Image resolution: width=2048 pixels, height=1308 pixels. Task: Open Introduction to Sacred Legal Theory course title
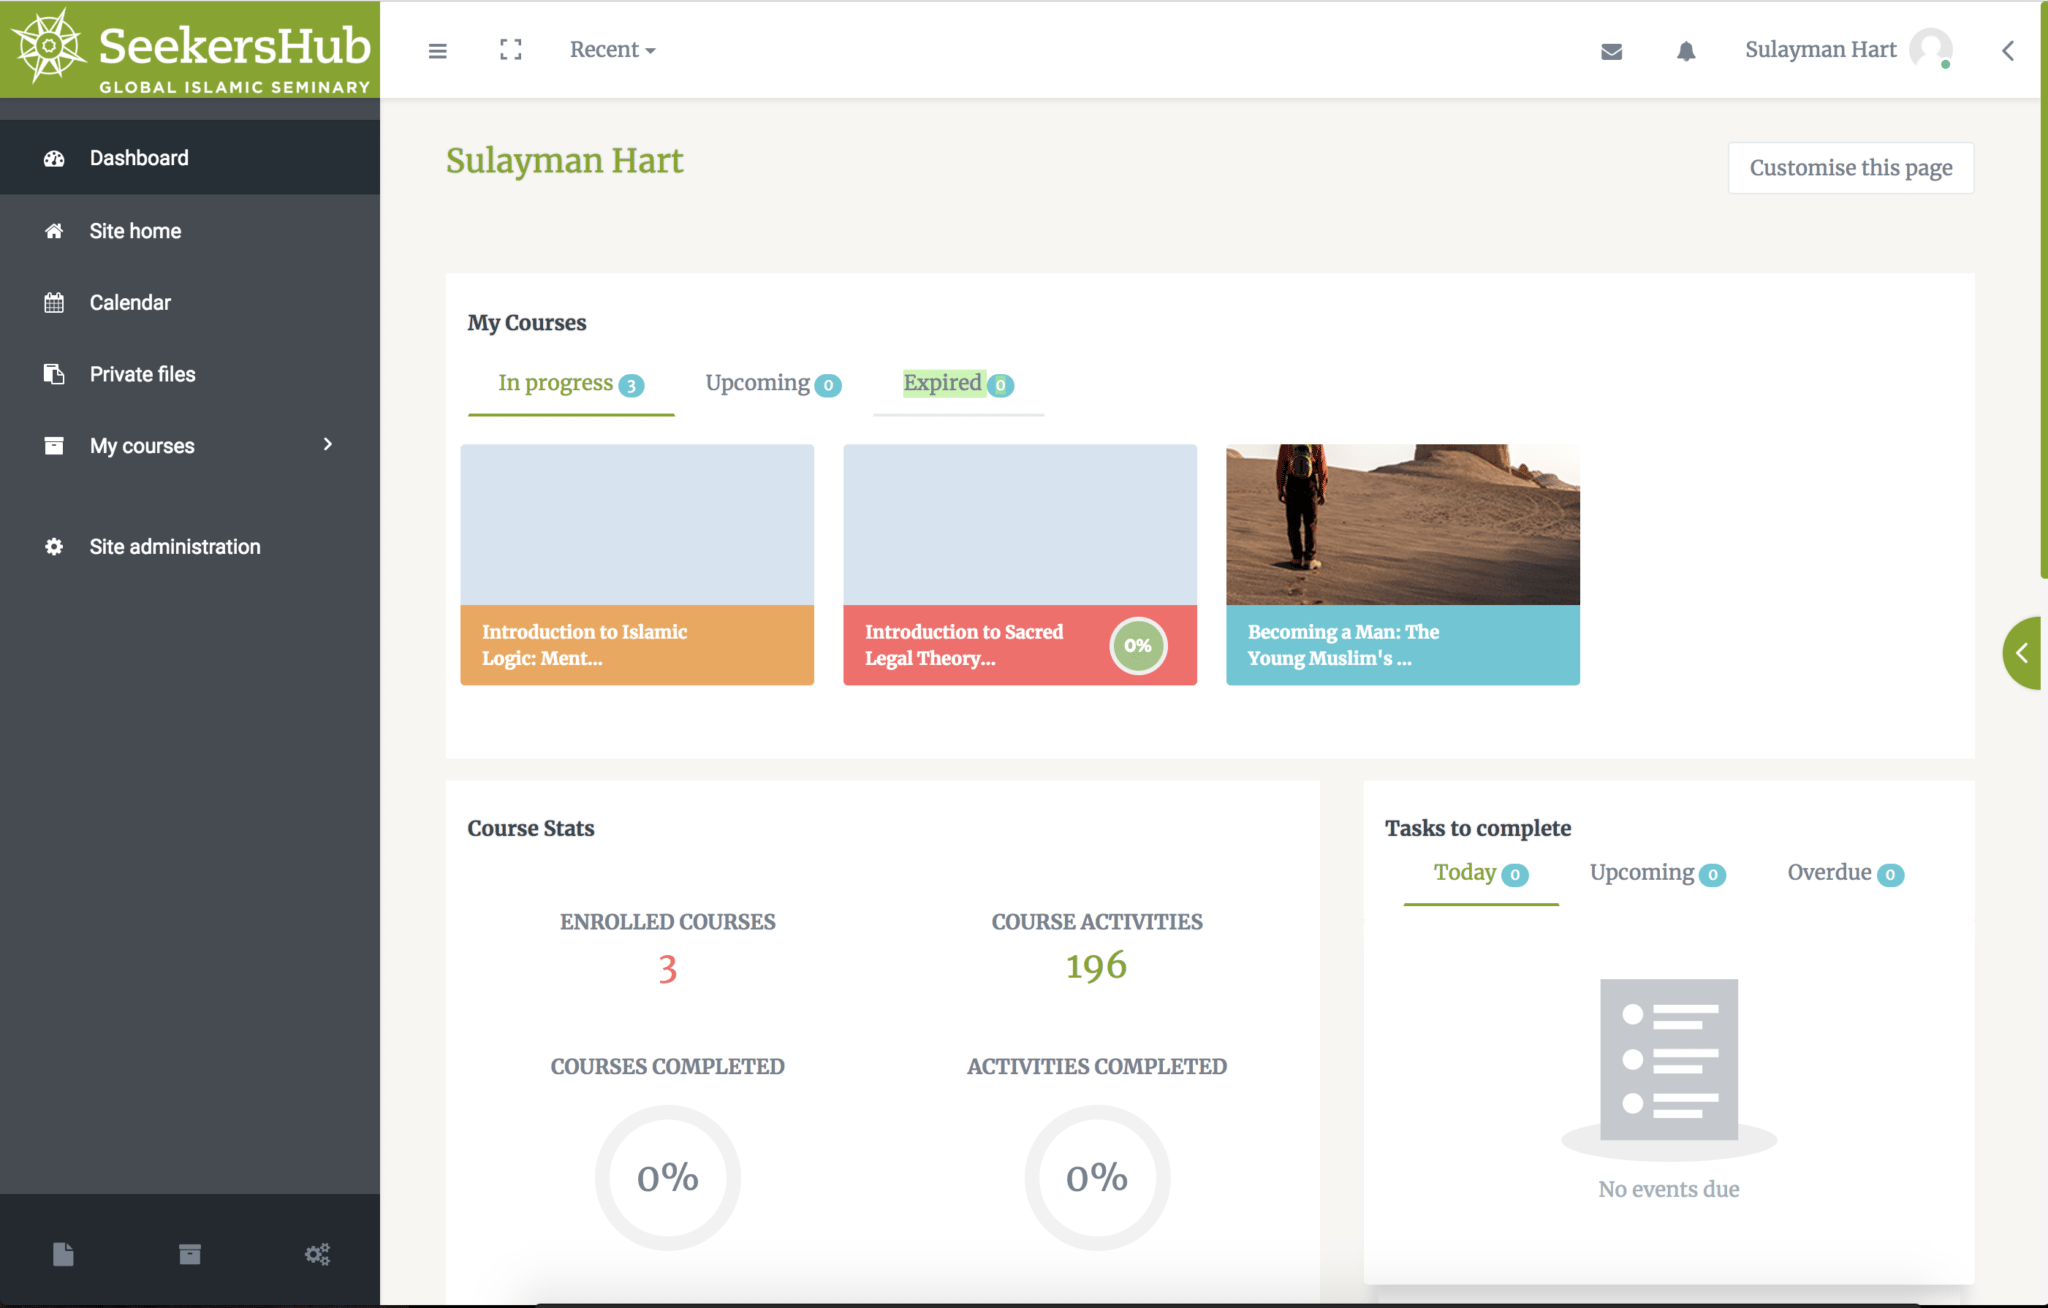click(x=964, y=645)
